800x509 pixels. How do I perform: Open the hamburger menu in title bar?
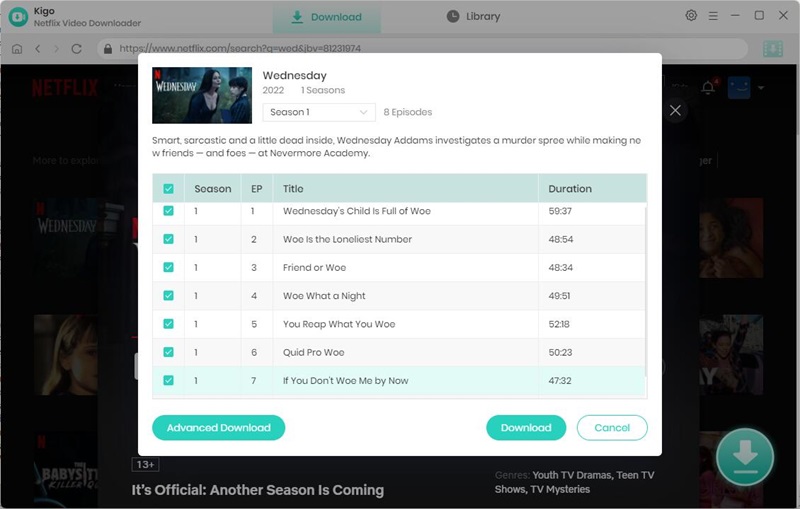(x=713, y=16)
